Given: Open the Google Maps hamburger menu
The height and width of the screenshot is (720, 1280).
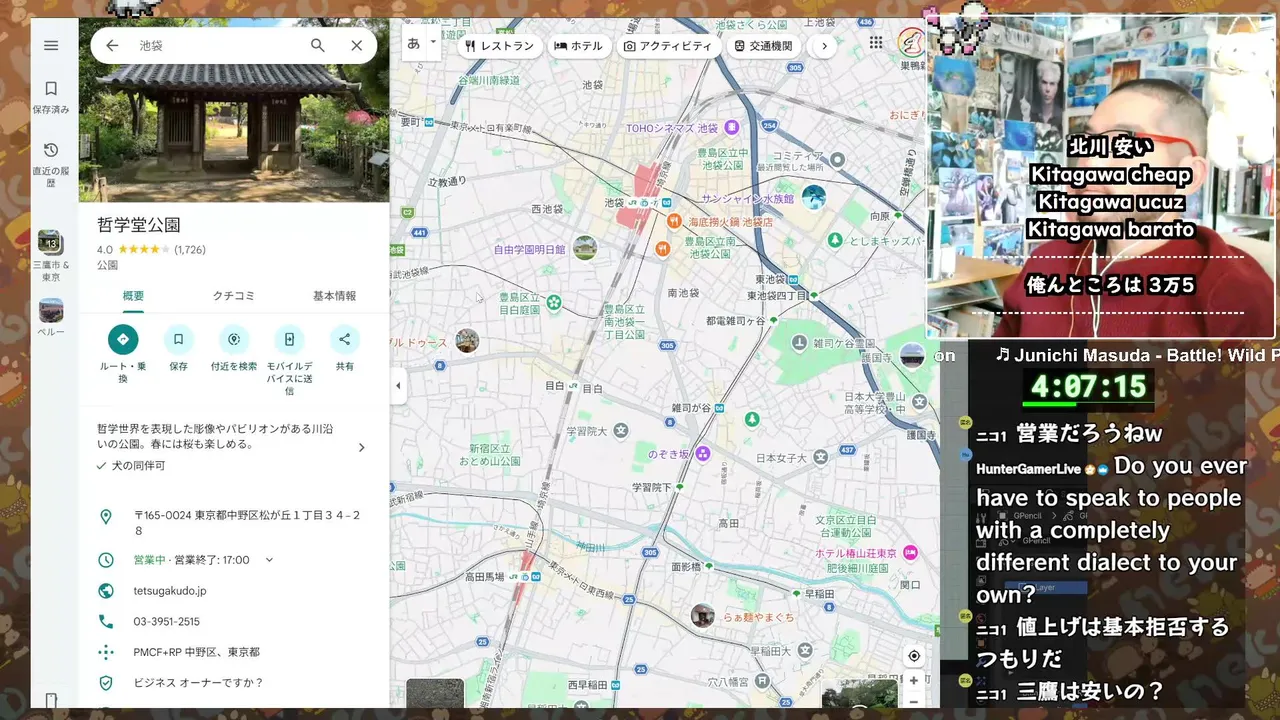Looking at the screenshot, I should (51, 45).
